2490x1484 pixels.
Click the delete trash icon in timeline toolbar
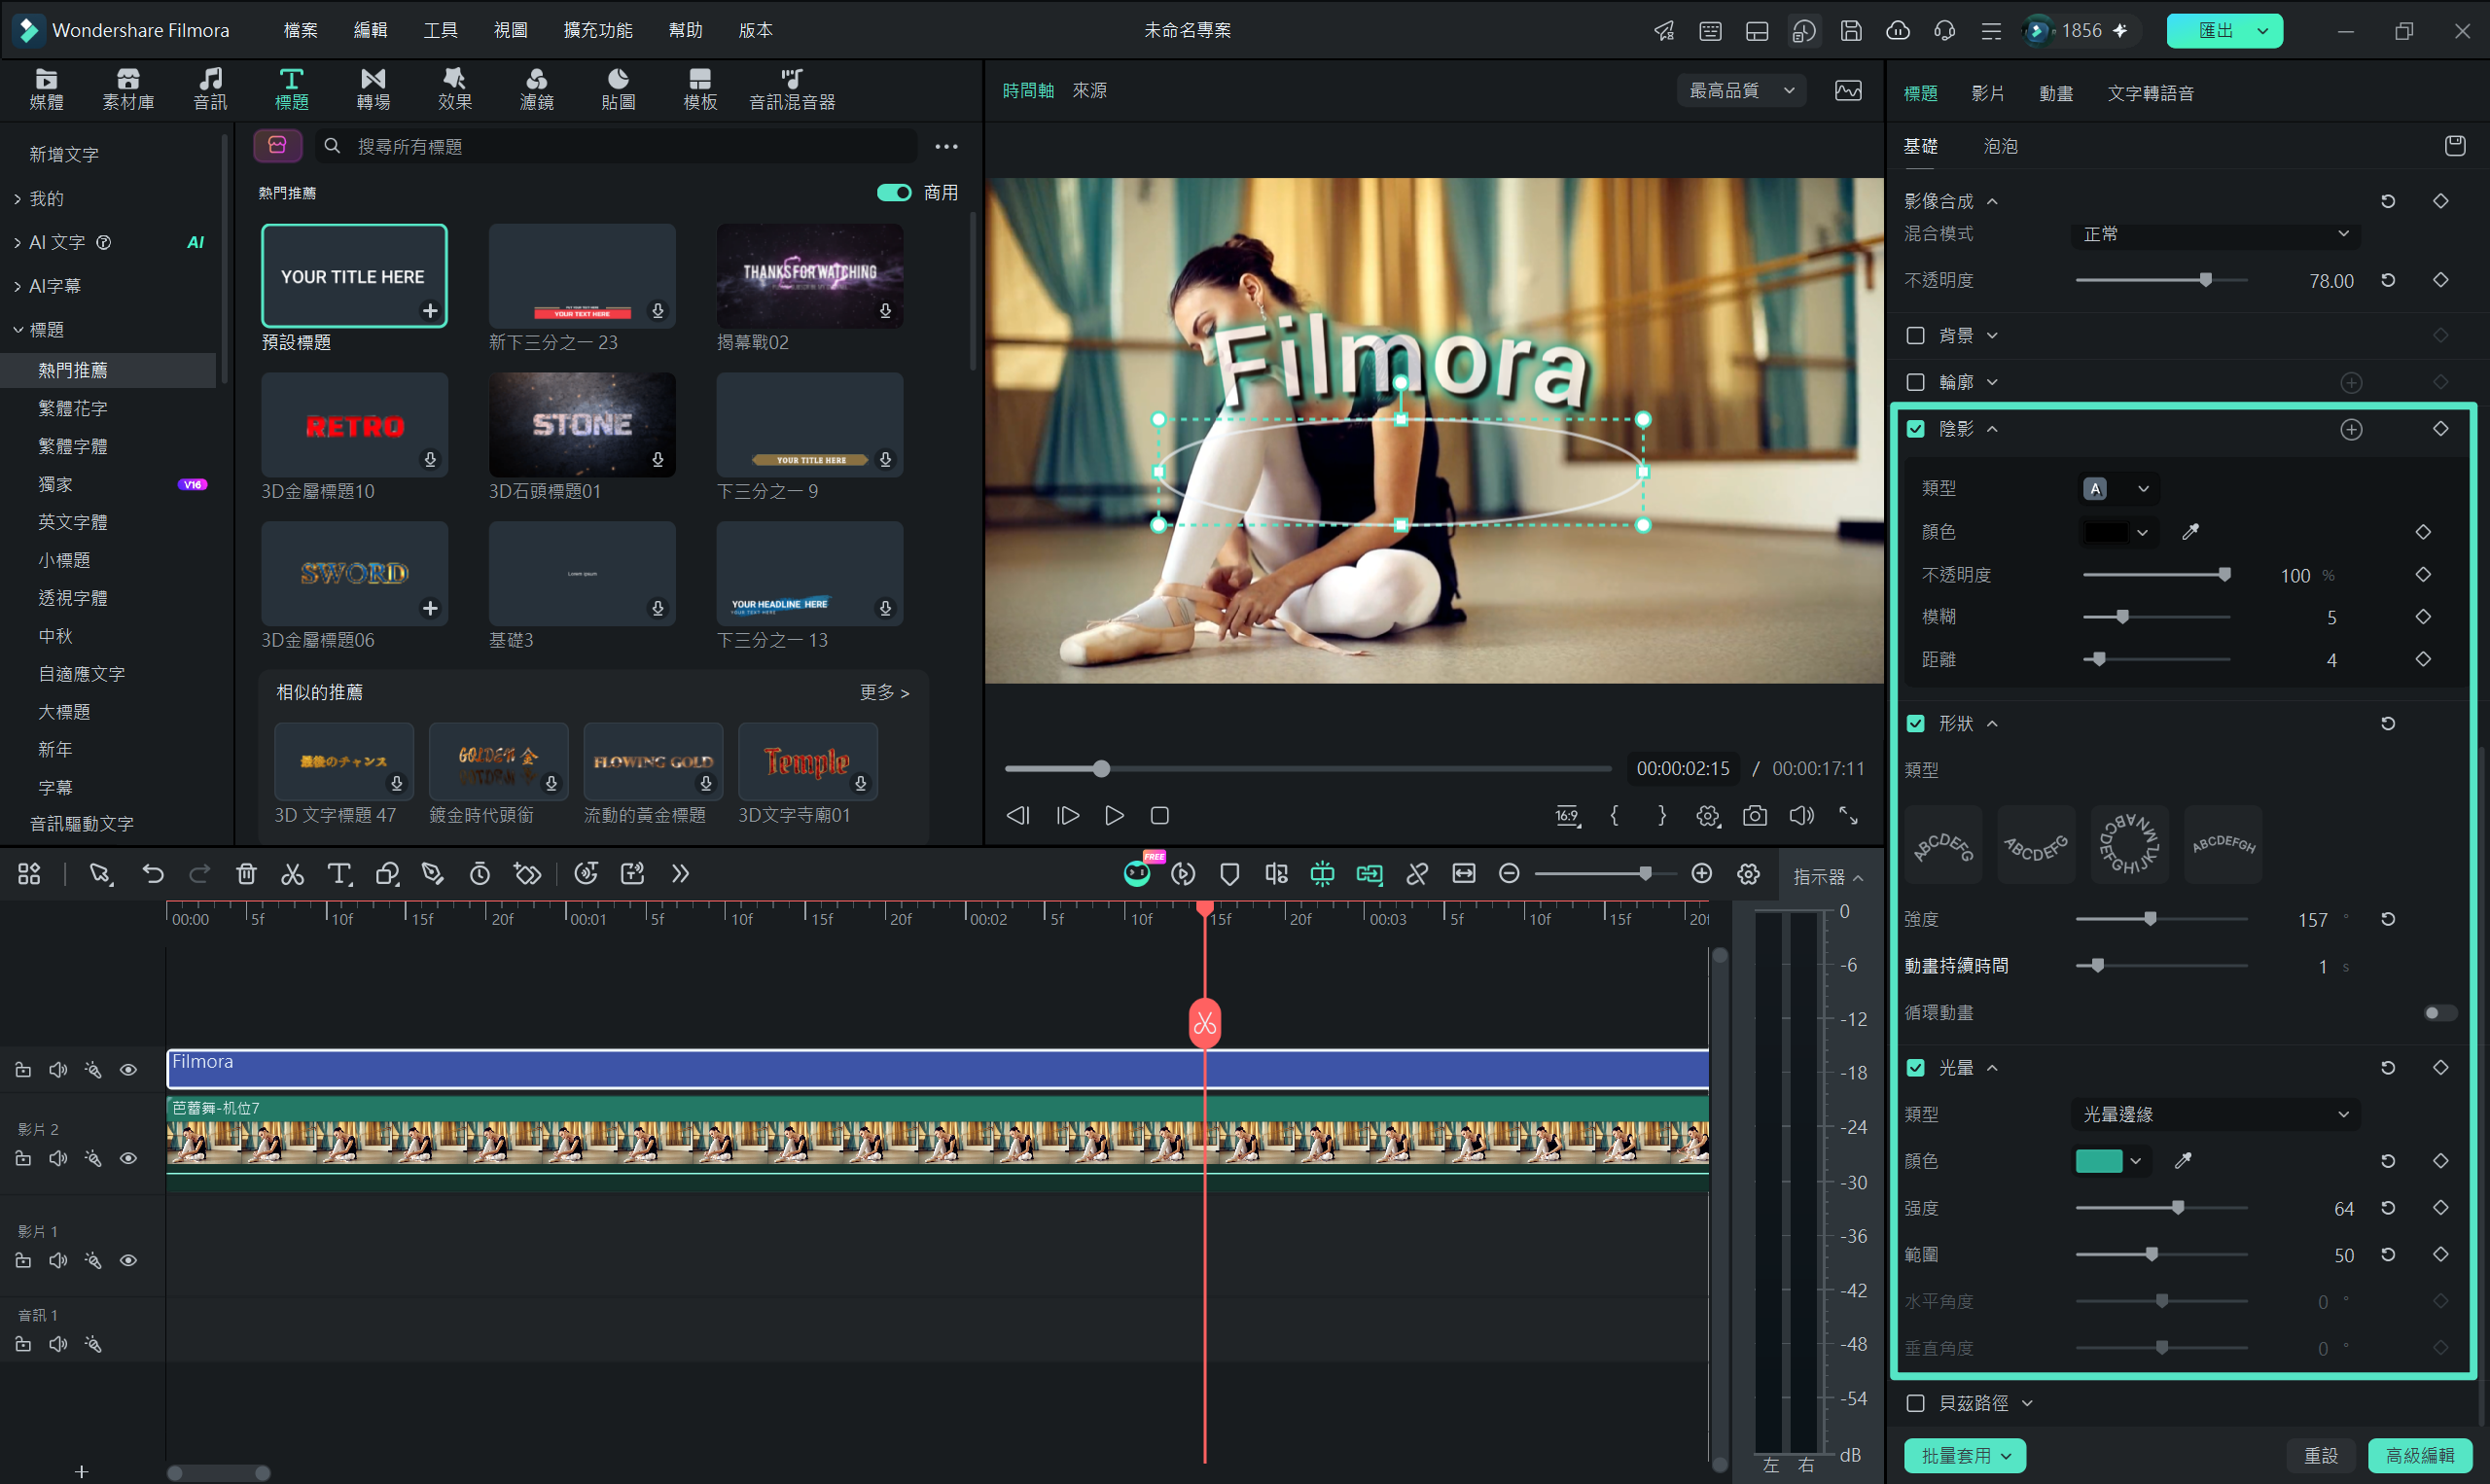pyautogui.click(x=246, y=874)
